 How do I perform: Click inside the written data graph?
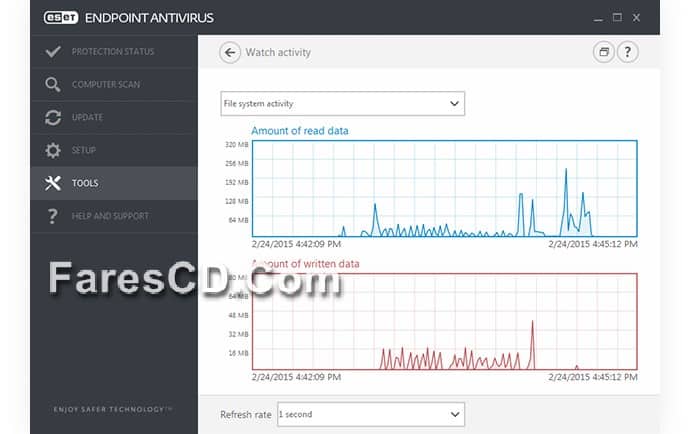(444, 321)
